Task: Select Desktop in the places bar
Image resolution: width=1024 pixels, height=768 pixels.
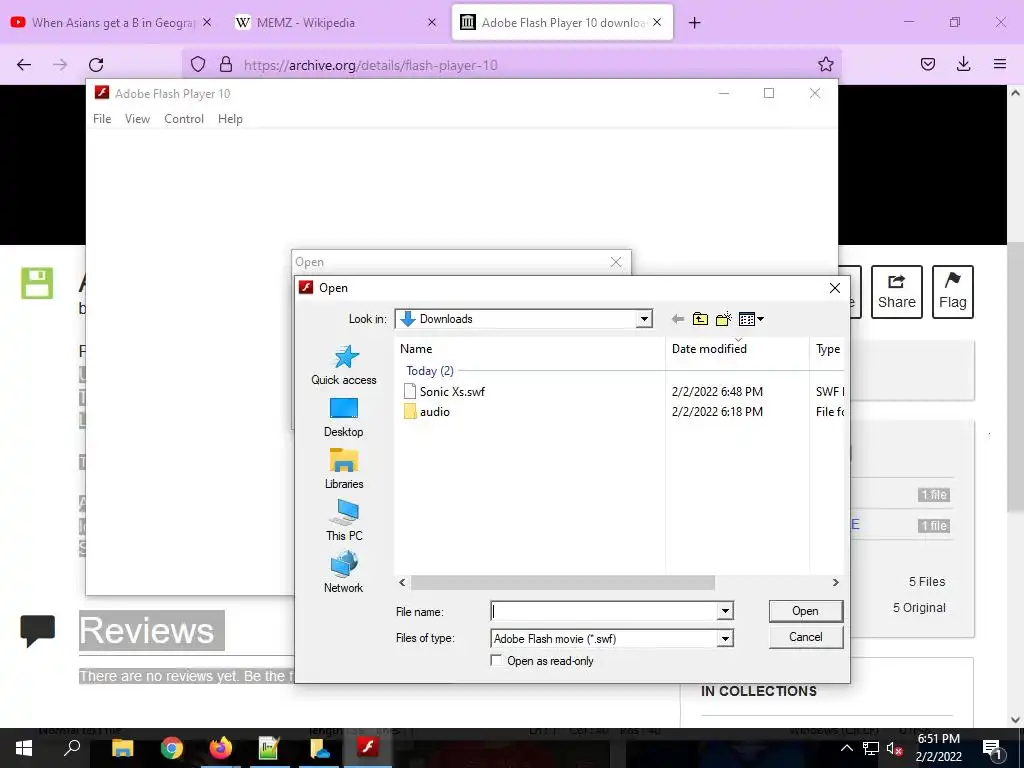Action: (344, 418)
